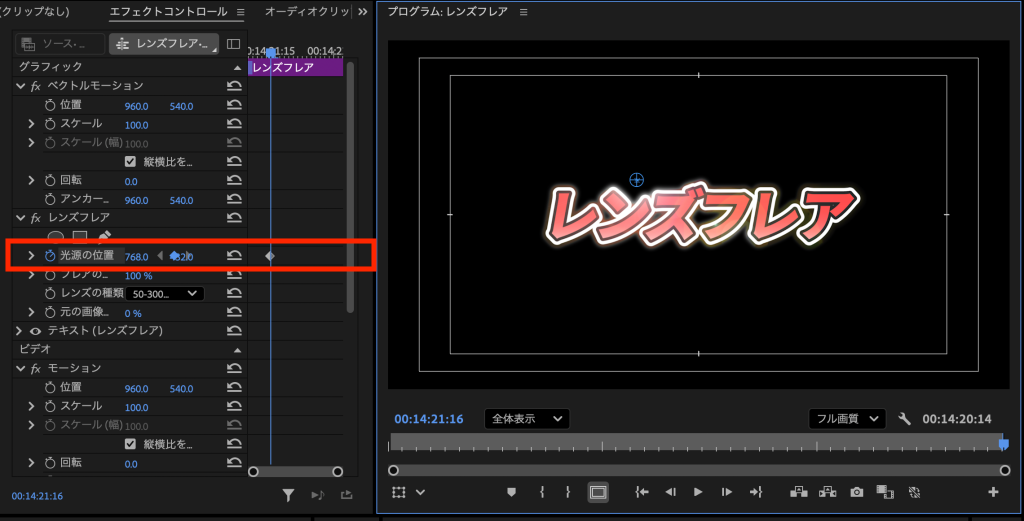Open the フル画質 playback resolution dropdown
Viewport: 1024px width, 521px height.
(847, 419)
